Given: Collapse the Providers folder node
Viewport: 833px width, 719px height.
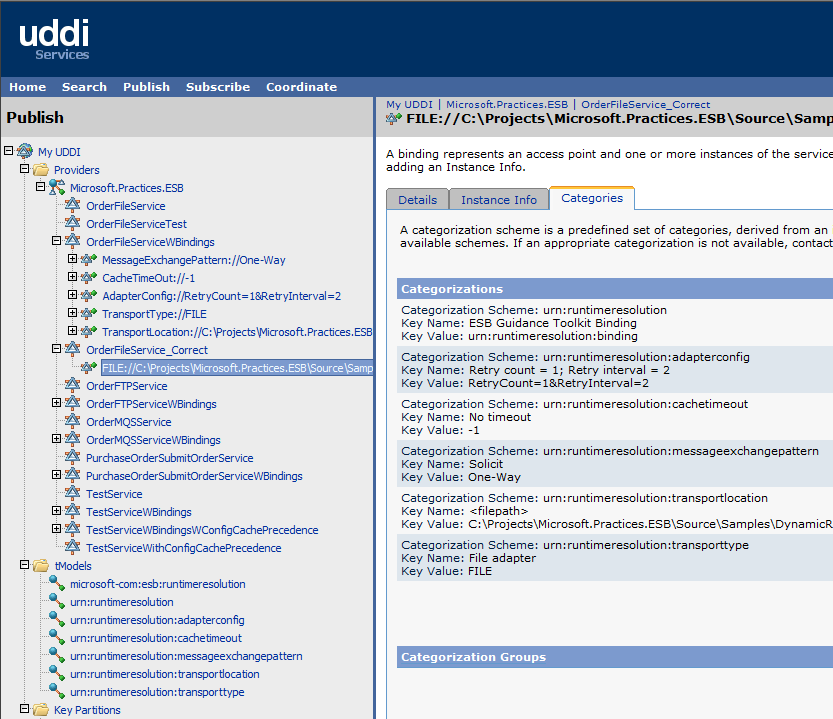Looking at the screenshot, I should click(24, 168).
